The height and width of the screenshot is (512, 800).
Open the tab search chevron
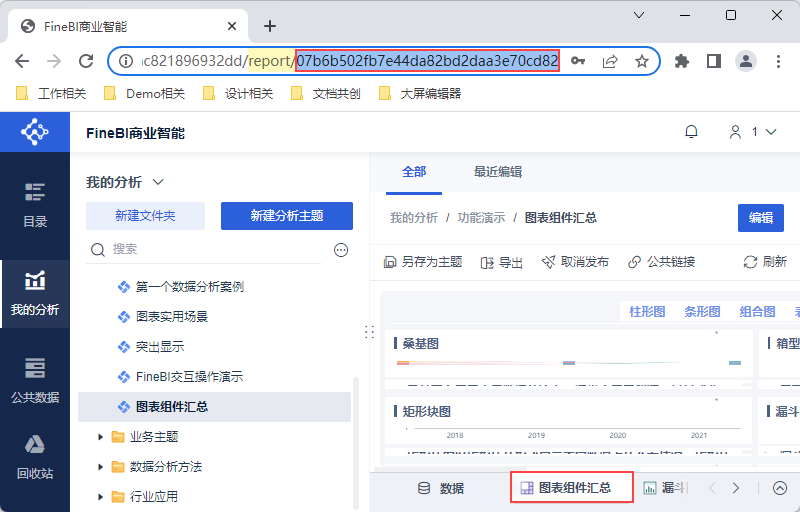click(639, 15)
